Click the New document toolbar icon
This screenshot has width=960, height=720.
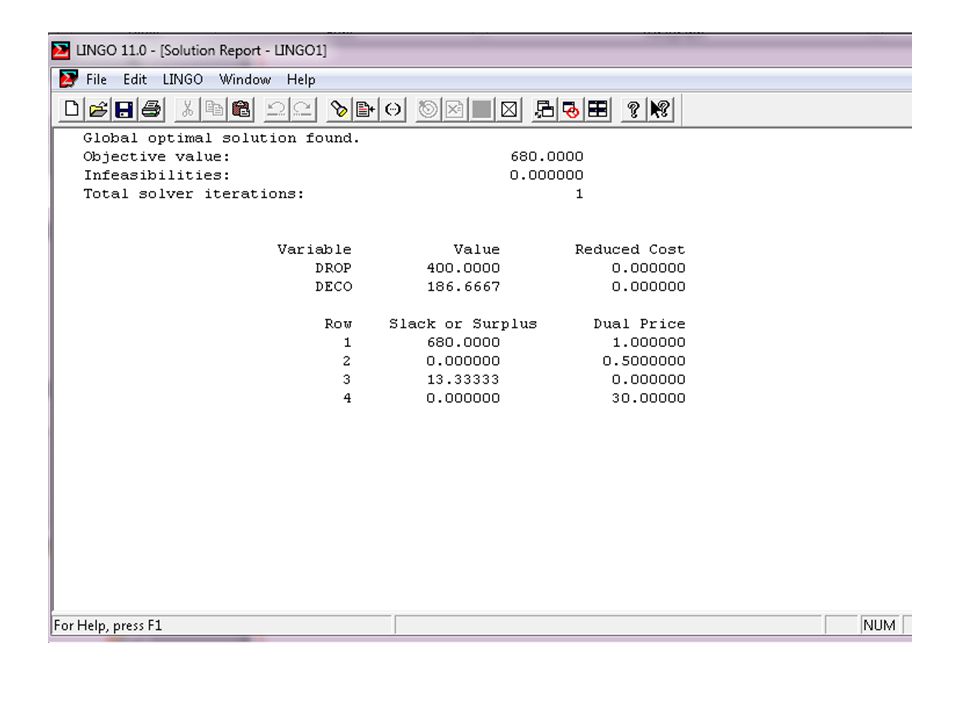pyautogui.click(x=72, y=110)
